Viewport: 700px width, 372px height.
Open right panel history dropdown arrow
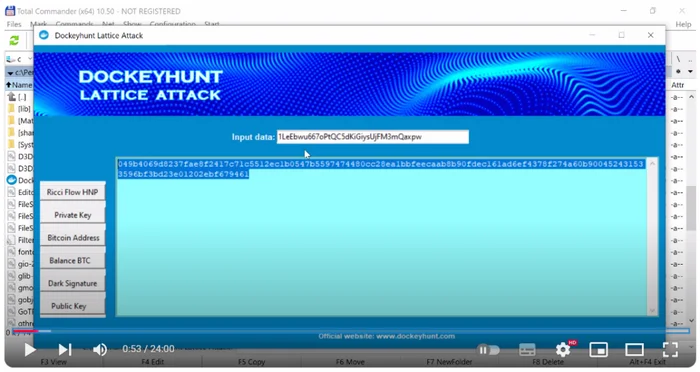(690, 71)
